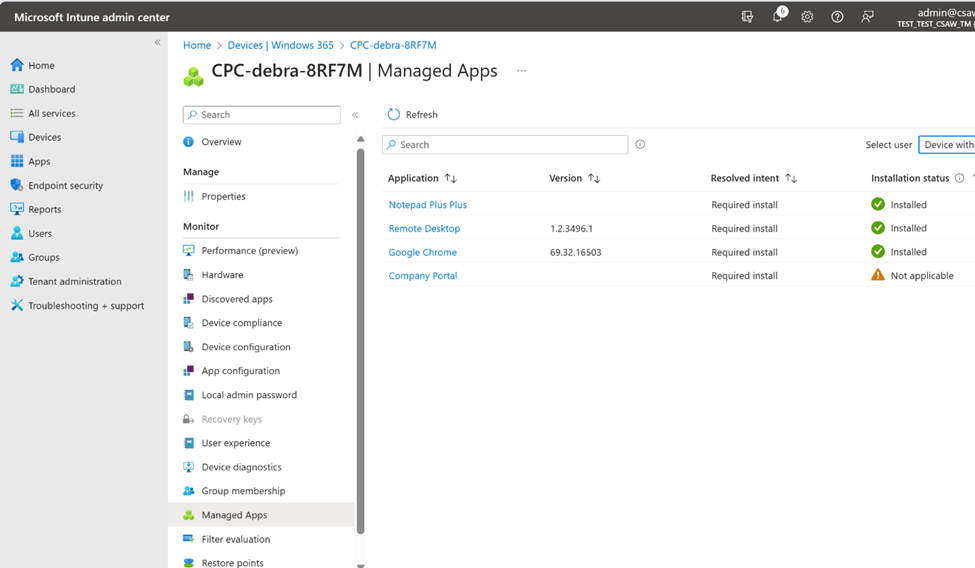Screen dimensions: 975x568
Task: Click the admin account label in header
Action: click(x=935, y=17)
